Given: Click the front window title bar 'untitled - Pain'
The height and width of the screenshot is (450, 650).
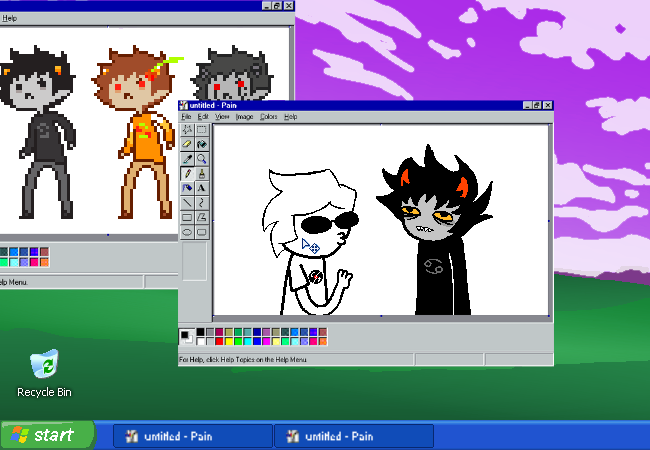Looking at the screenshot, I should (365, 105).
